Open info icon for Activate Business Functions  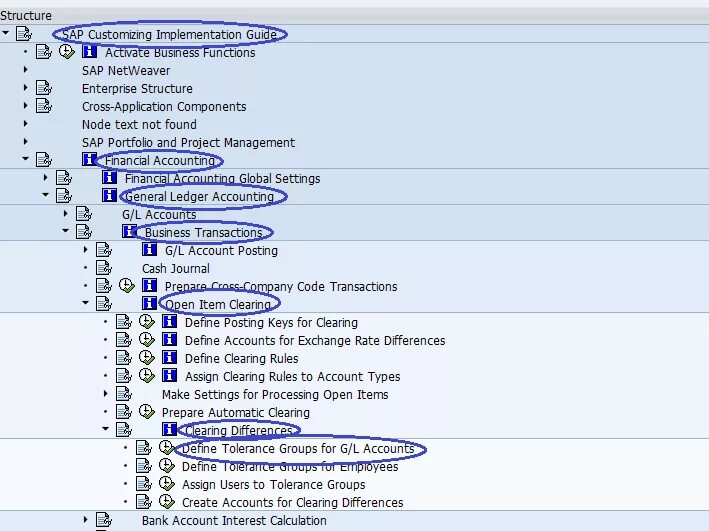pyautogui.click(x=89, y=51)
